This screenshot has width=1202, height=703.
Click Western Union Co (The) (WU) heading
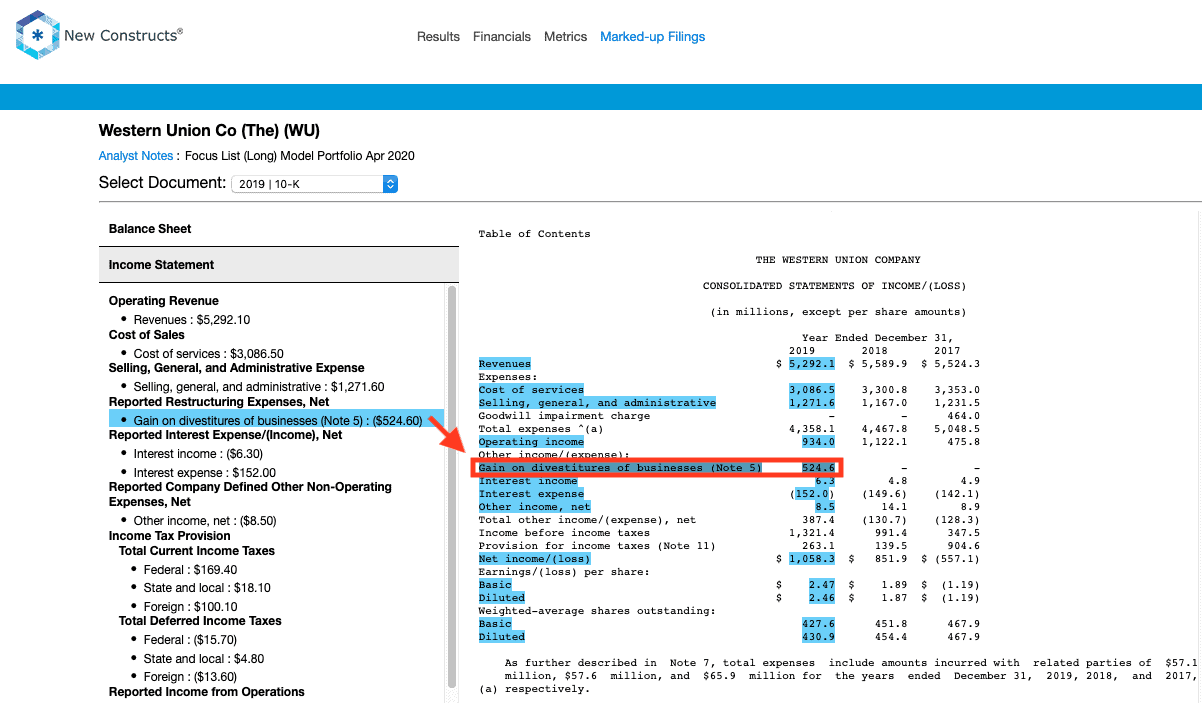coord(209,131)
